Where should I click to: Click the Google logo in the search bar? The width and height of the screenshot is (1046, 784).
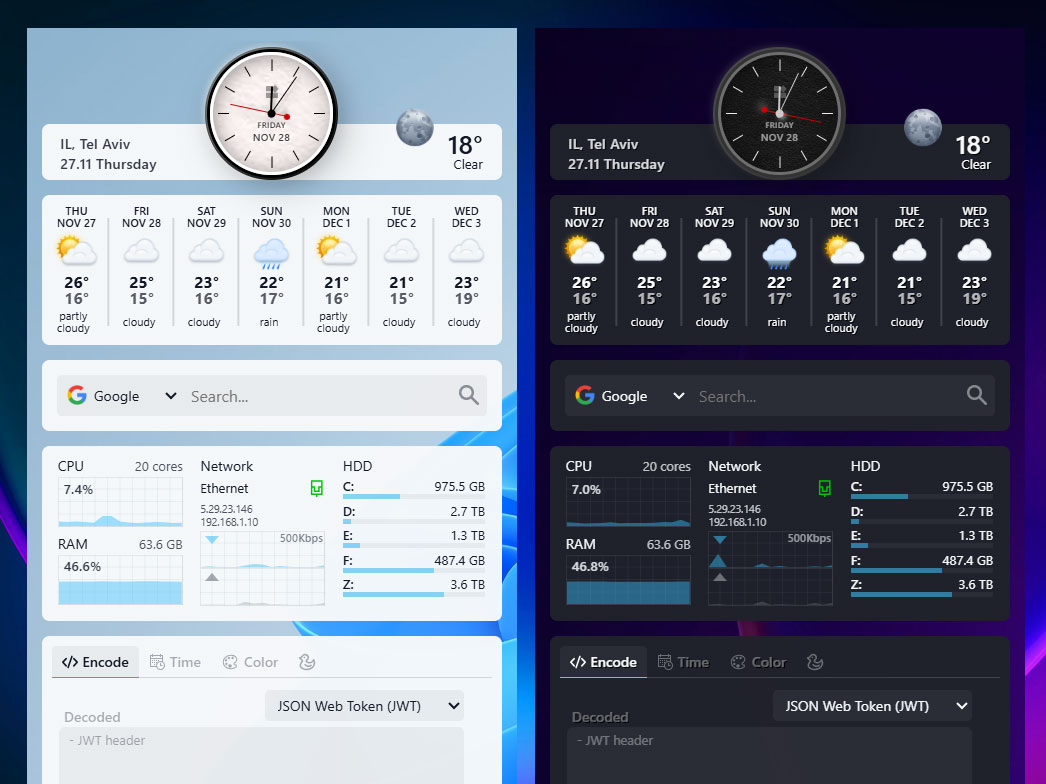click(x=77, y=395)
